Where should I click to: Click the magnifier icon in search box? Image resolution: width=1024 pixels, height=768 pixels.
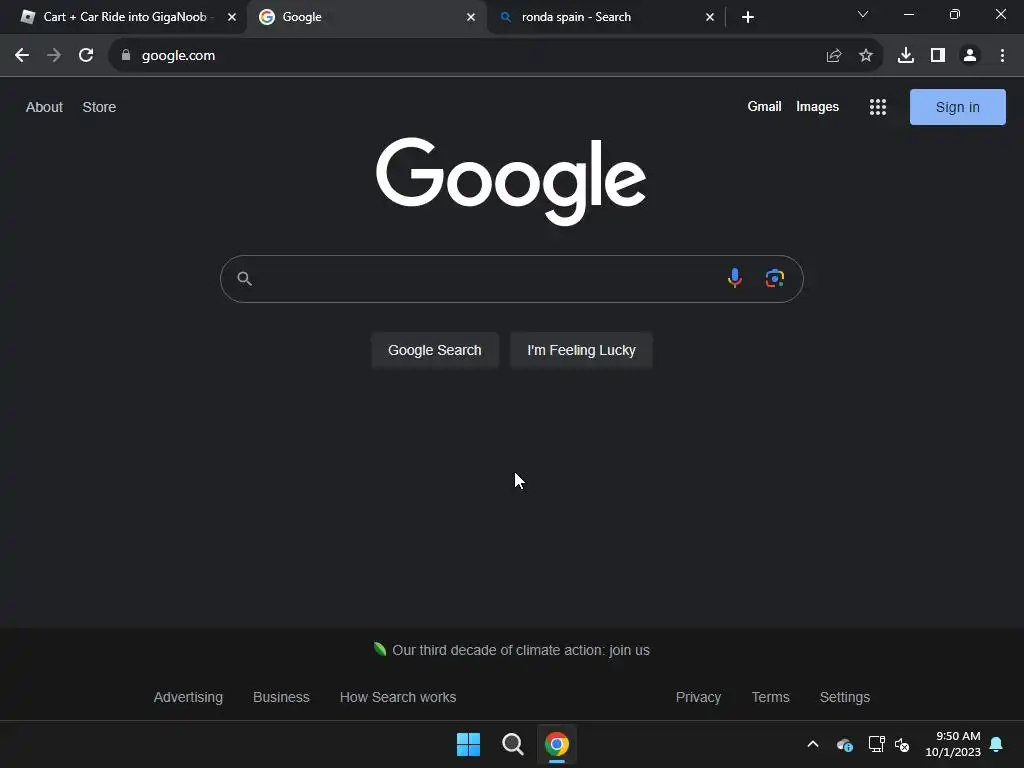tap(244, 279)
